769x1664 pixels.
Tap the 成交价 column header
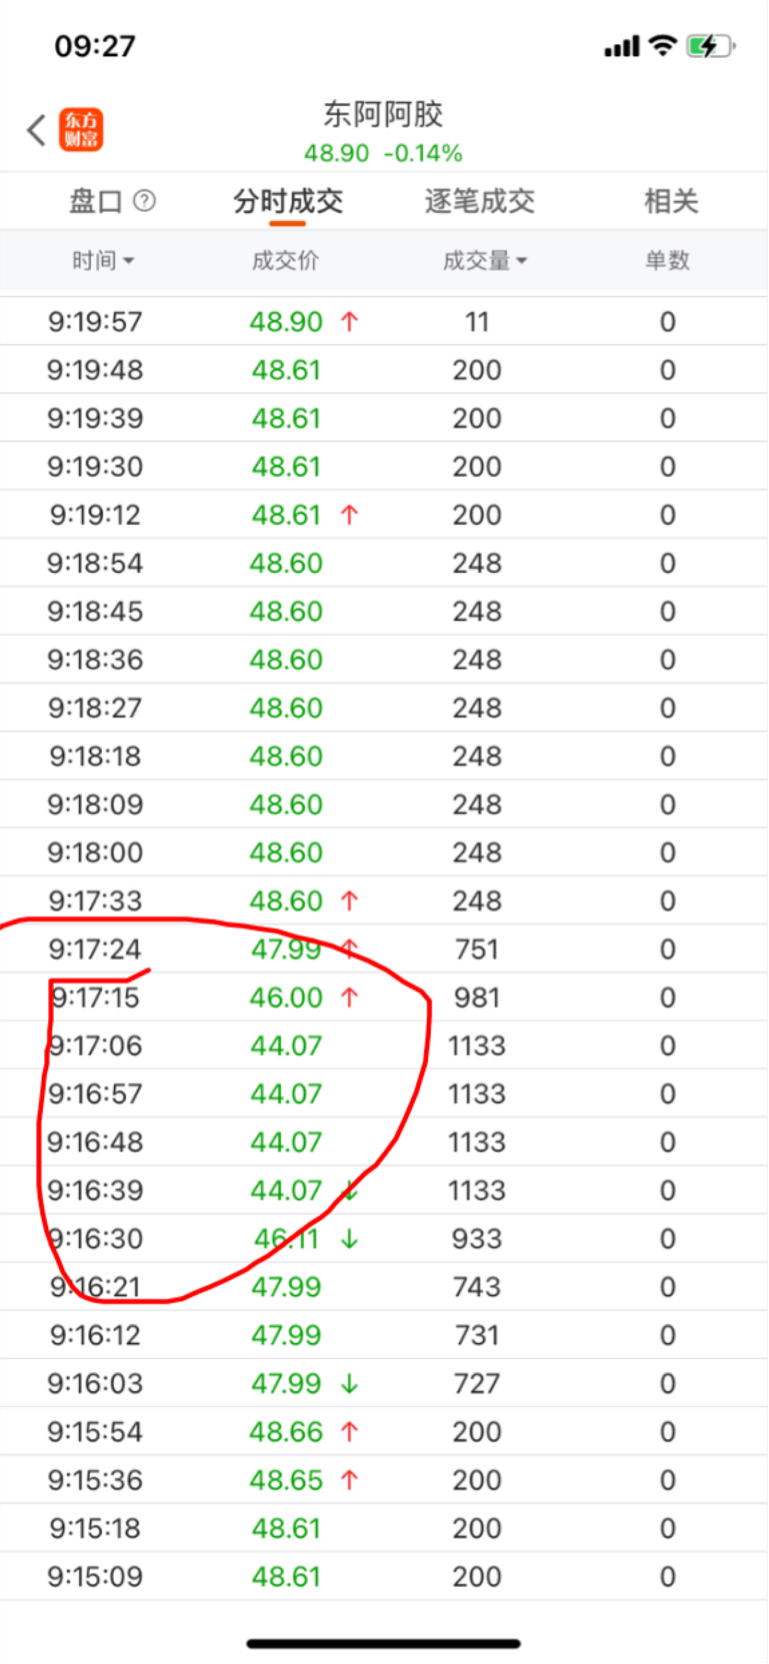tap(285, 261)
